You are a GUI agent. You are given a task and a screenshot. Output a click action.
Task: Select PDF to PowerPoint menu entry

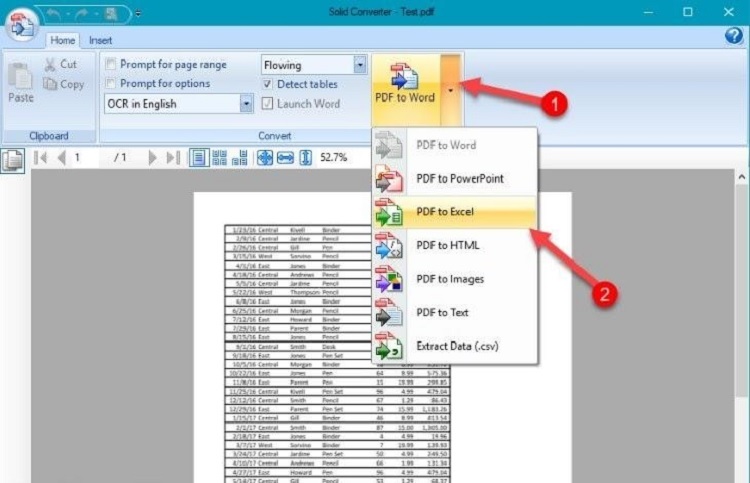454,178
